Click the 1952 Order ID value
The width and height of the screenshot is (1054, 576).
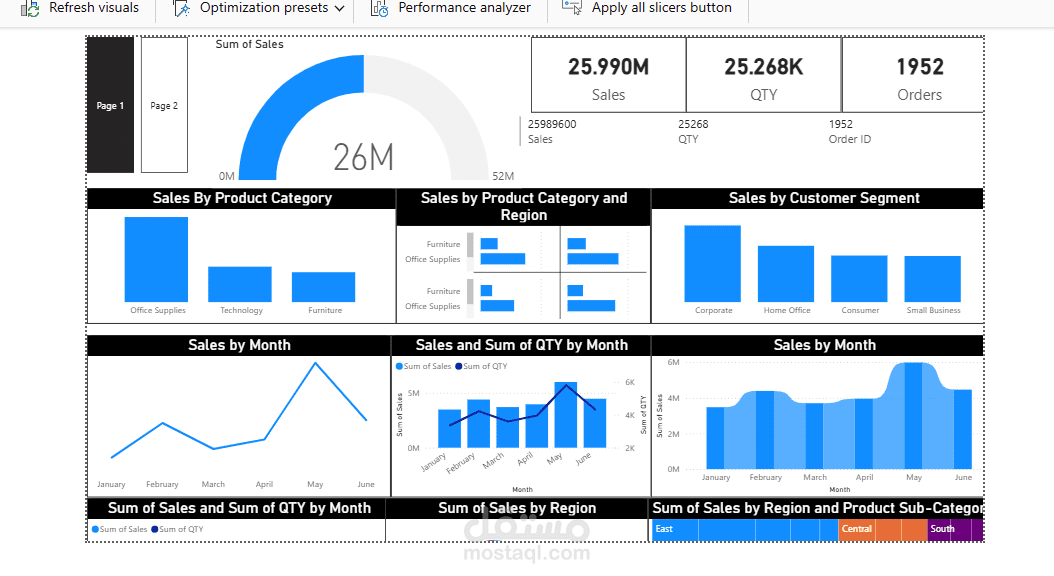pos(840,124)
